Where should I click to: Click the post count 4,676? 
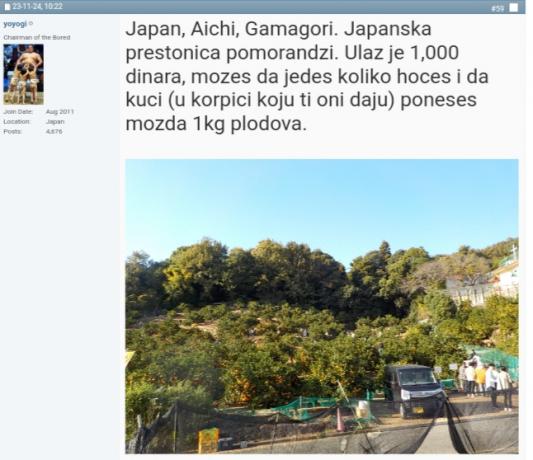pyautogui.click(x=54, y=131)
